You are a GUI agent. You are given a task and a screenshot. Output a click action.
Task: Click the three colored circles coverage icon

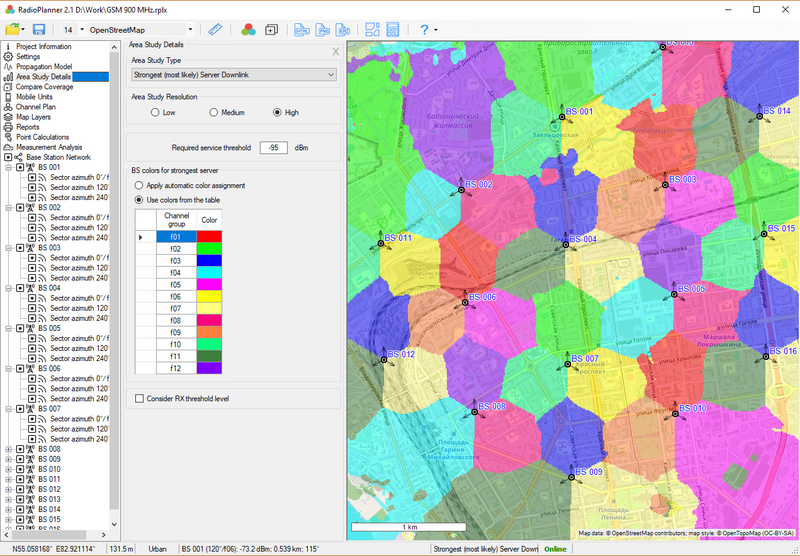point(248,30)
